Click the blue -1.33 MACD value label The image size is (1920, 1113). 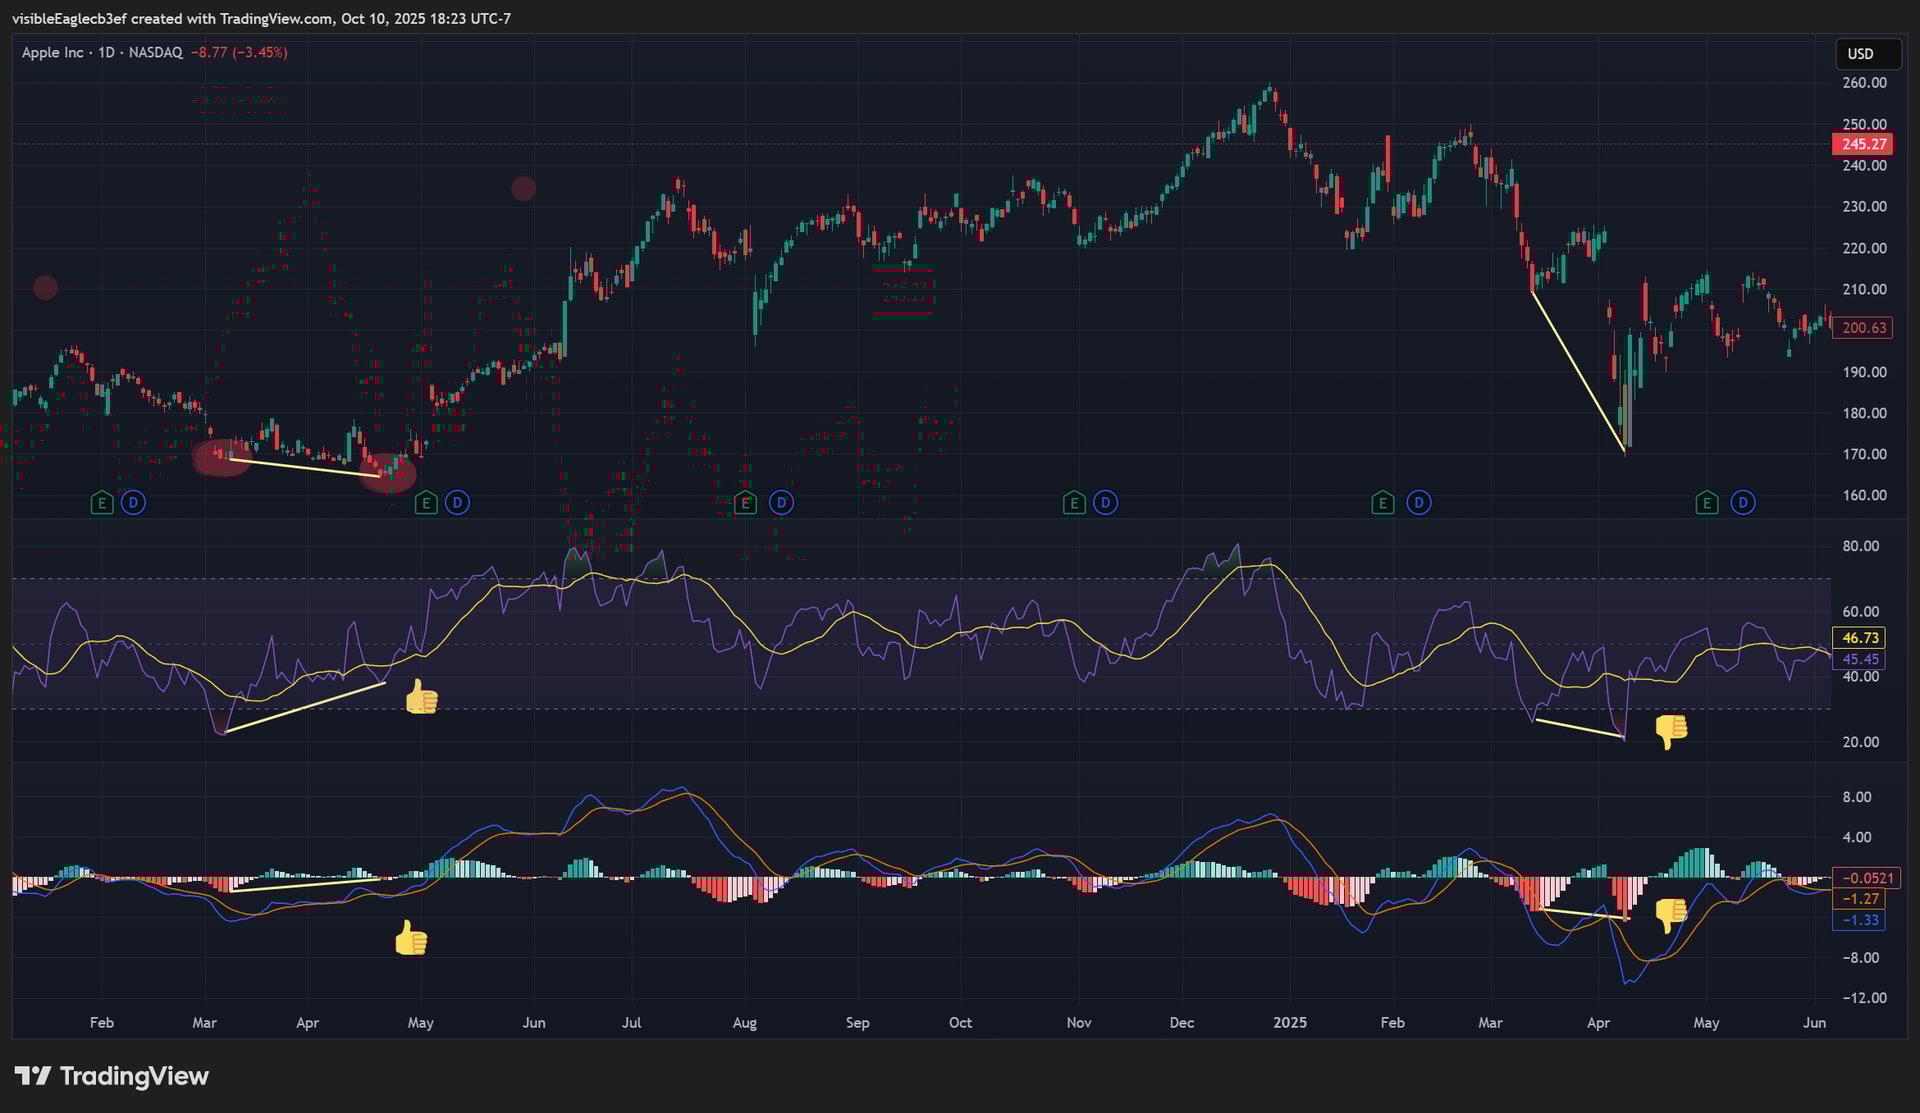pos(1859,920)
